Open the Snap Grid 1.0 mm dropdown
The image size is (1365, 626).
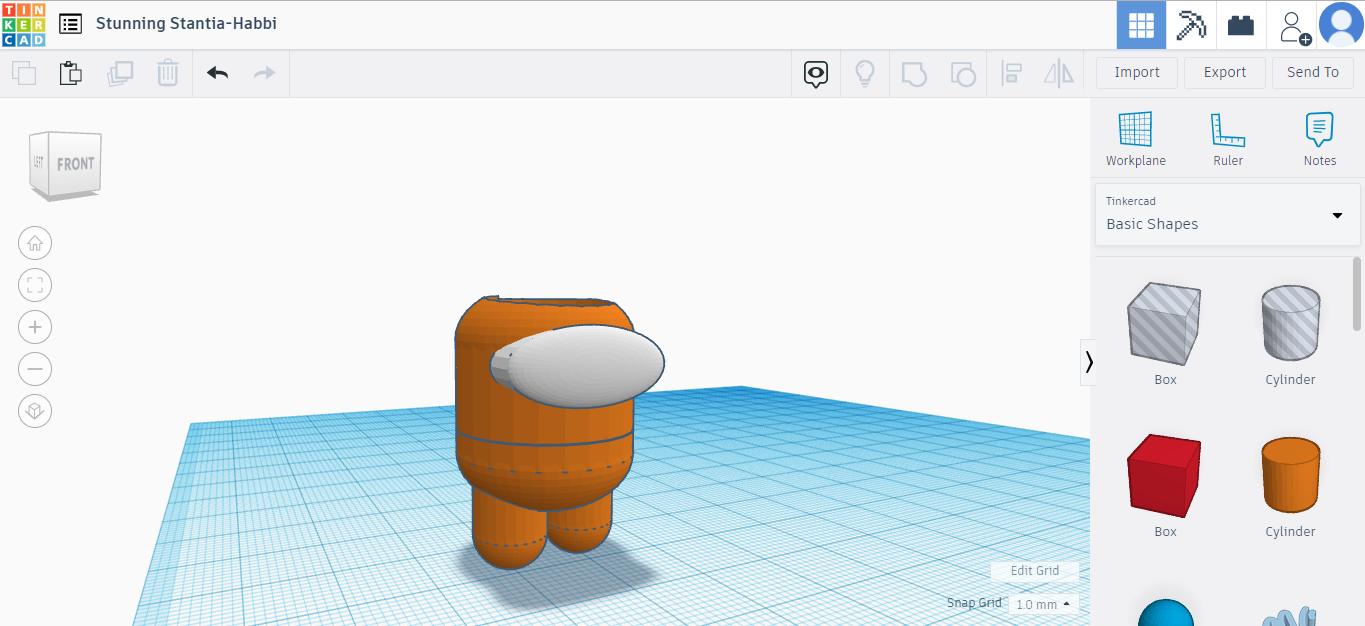click(1043, 604)
